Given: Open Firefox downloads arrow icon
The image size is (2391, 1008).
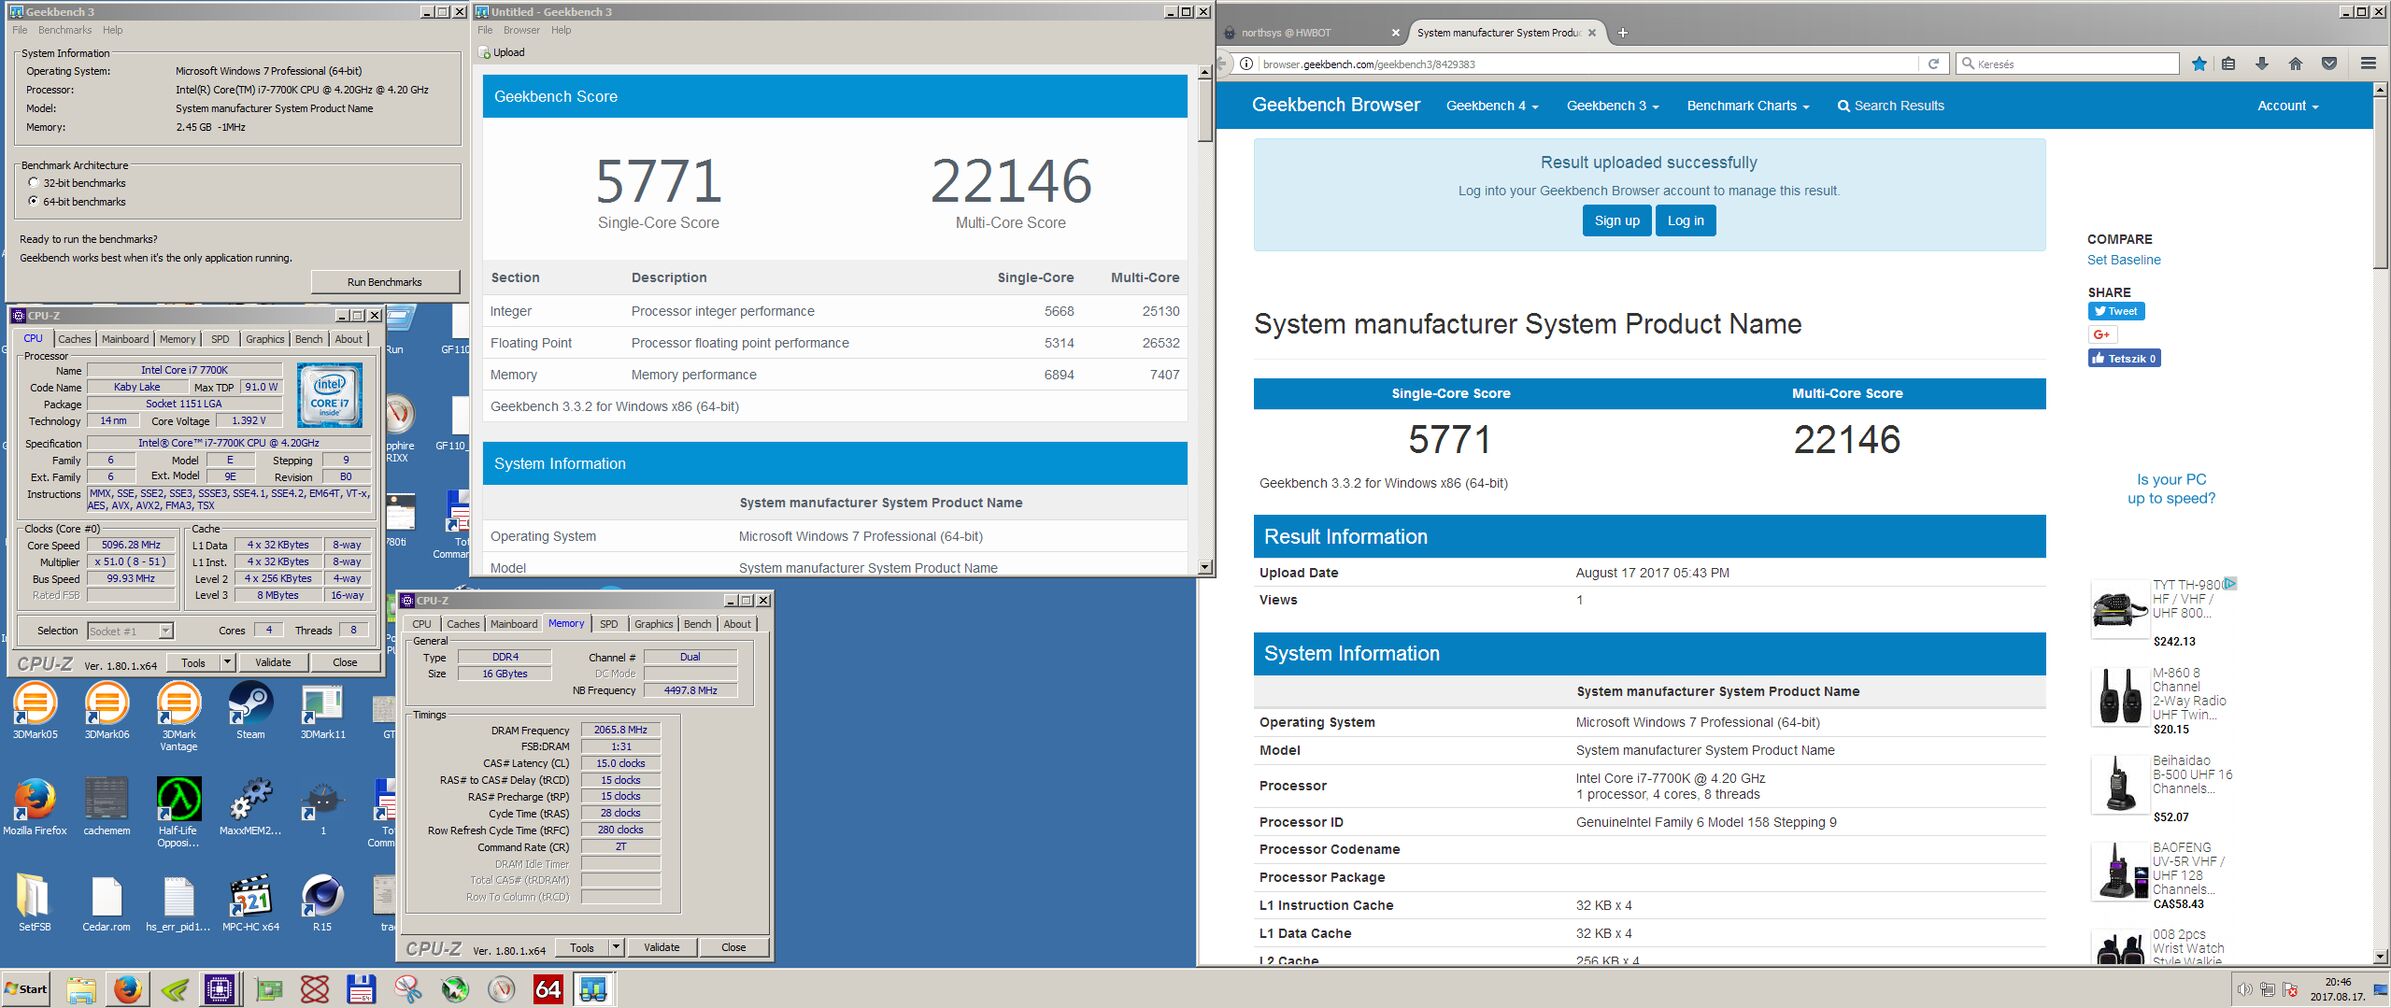Looking at the screenshot, I should [x=2262, y=63].
